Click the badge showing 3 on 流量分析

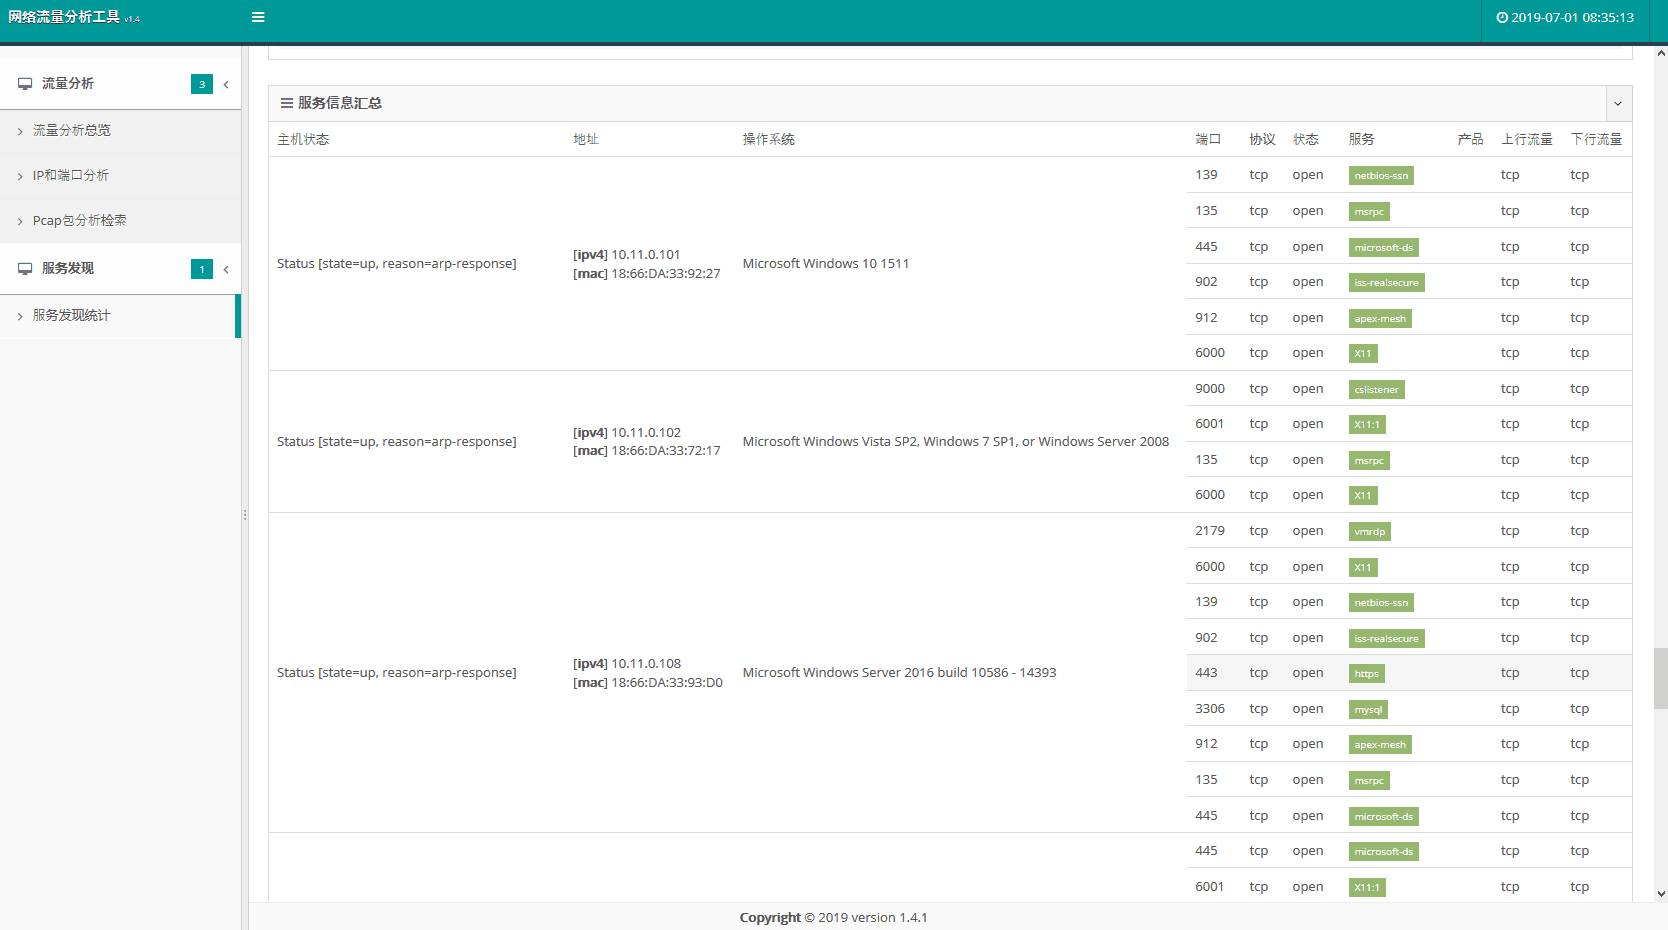(202, 84)
